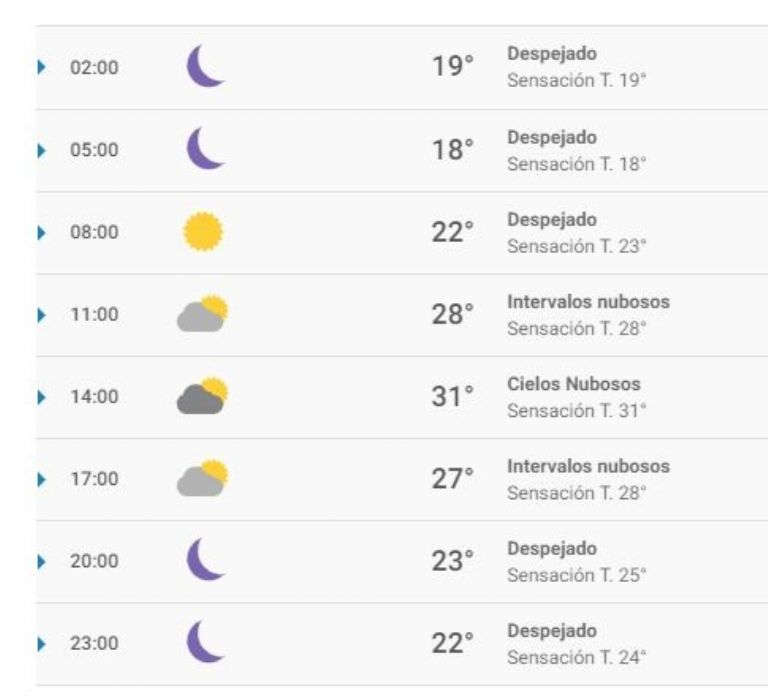The width and height of the screenshot is (768, 699).
Task: Expand the 02:00 forecast row arrow
Action: (x=42, y=67)
